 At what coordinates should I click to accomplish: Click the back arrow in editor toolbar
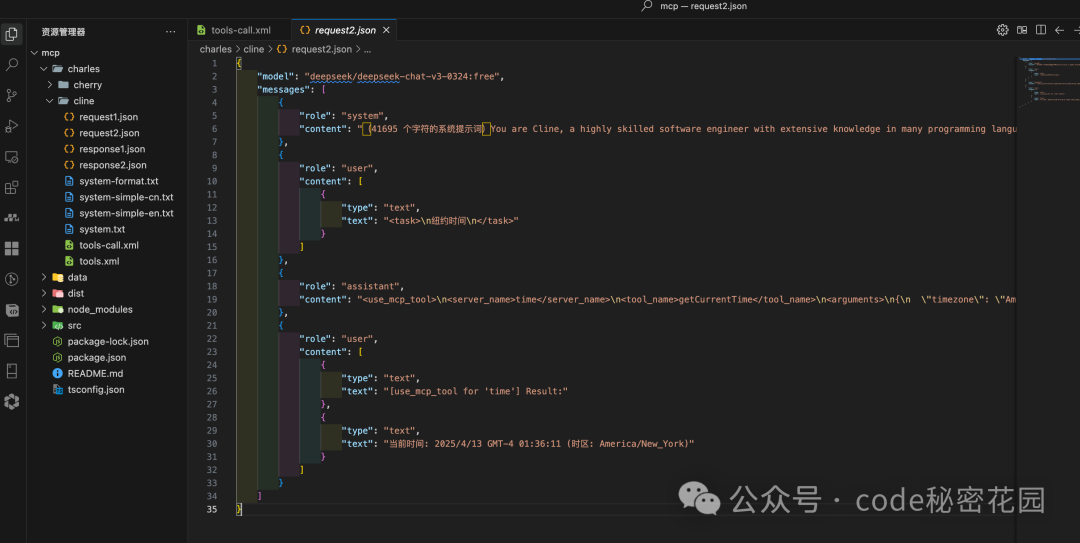(1059, 30)
